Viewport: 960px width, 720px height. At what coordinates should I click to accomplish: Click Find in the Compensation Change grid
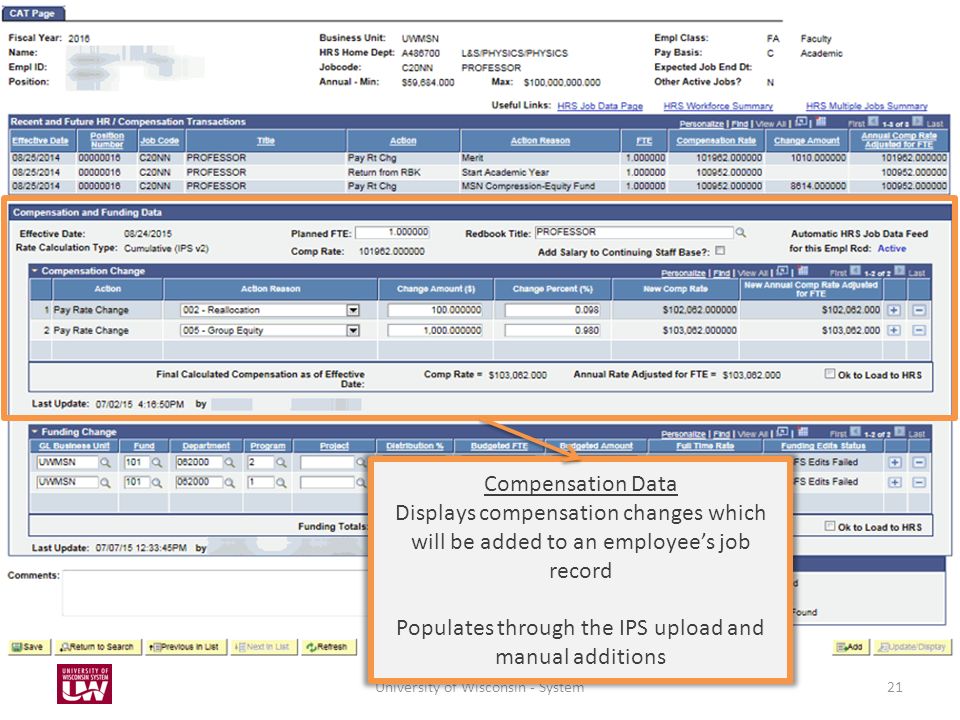722,273
